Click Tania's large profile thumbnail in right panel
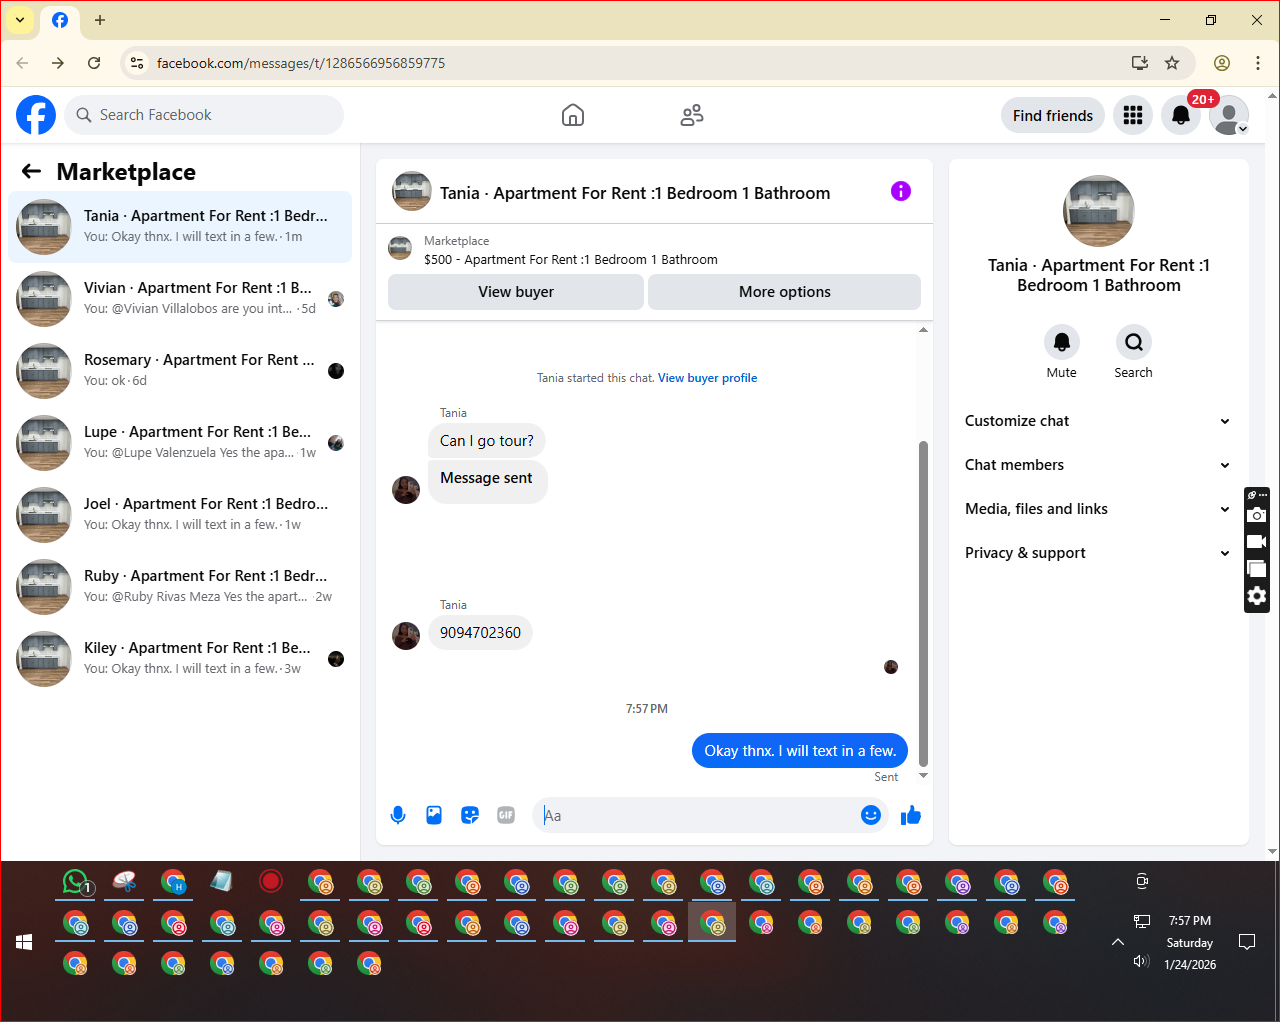The height and width of the screenshot is (1022, 1280). coord(1099,211)
